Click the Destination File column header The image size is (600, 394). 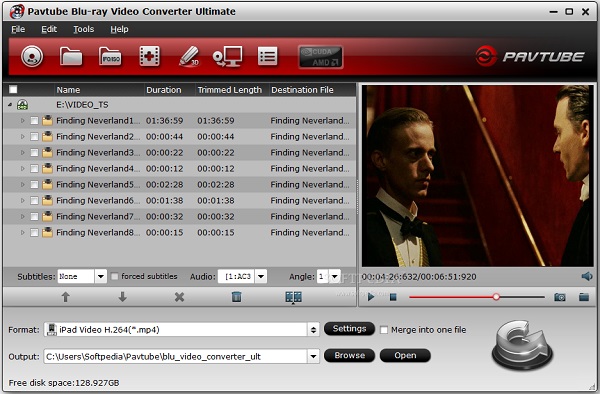pyautogui.click(x=312, y=90)
